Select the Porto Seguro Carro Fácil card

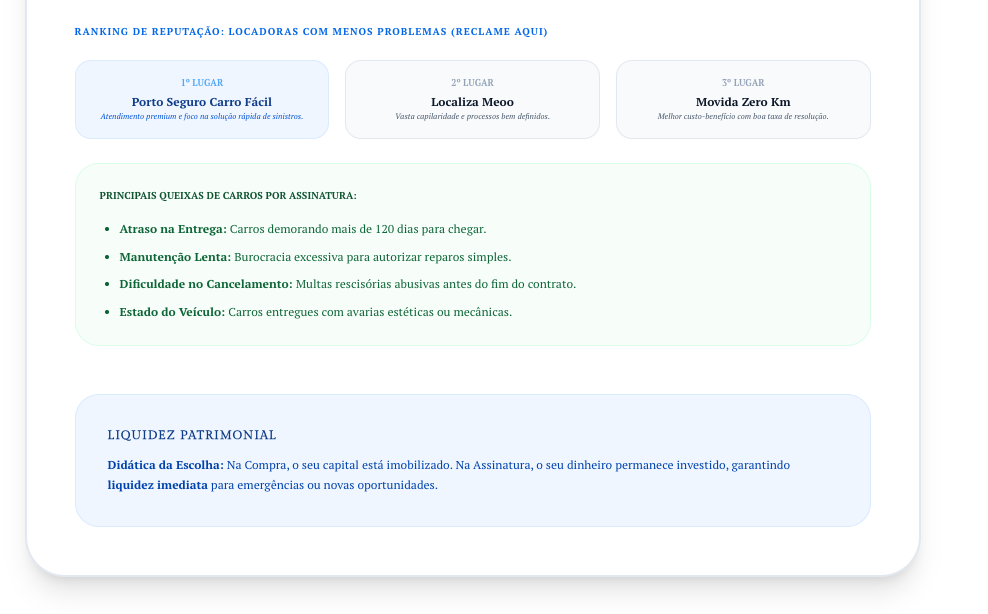point(202,100)
